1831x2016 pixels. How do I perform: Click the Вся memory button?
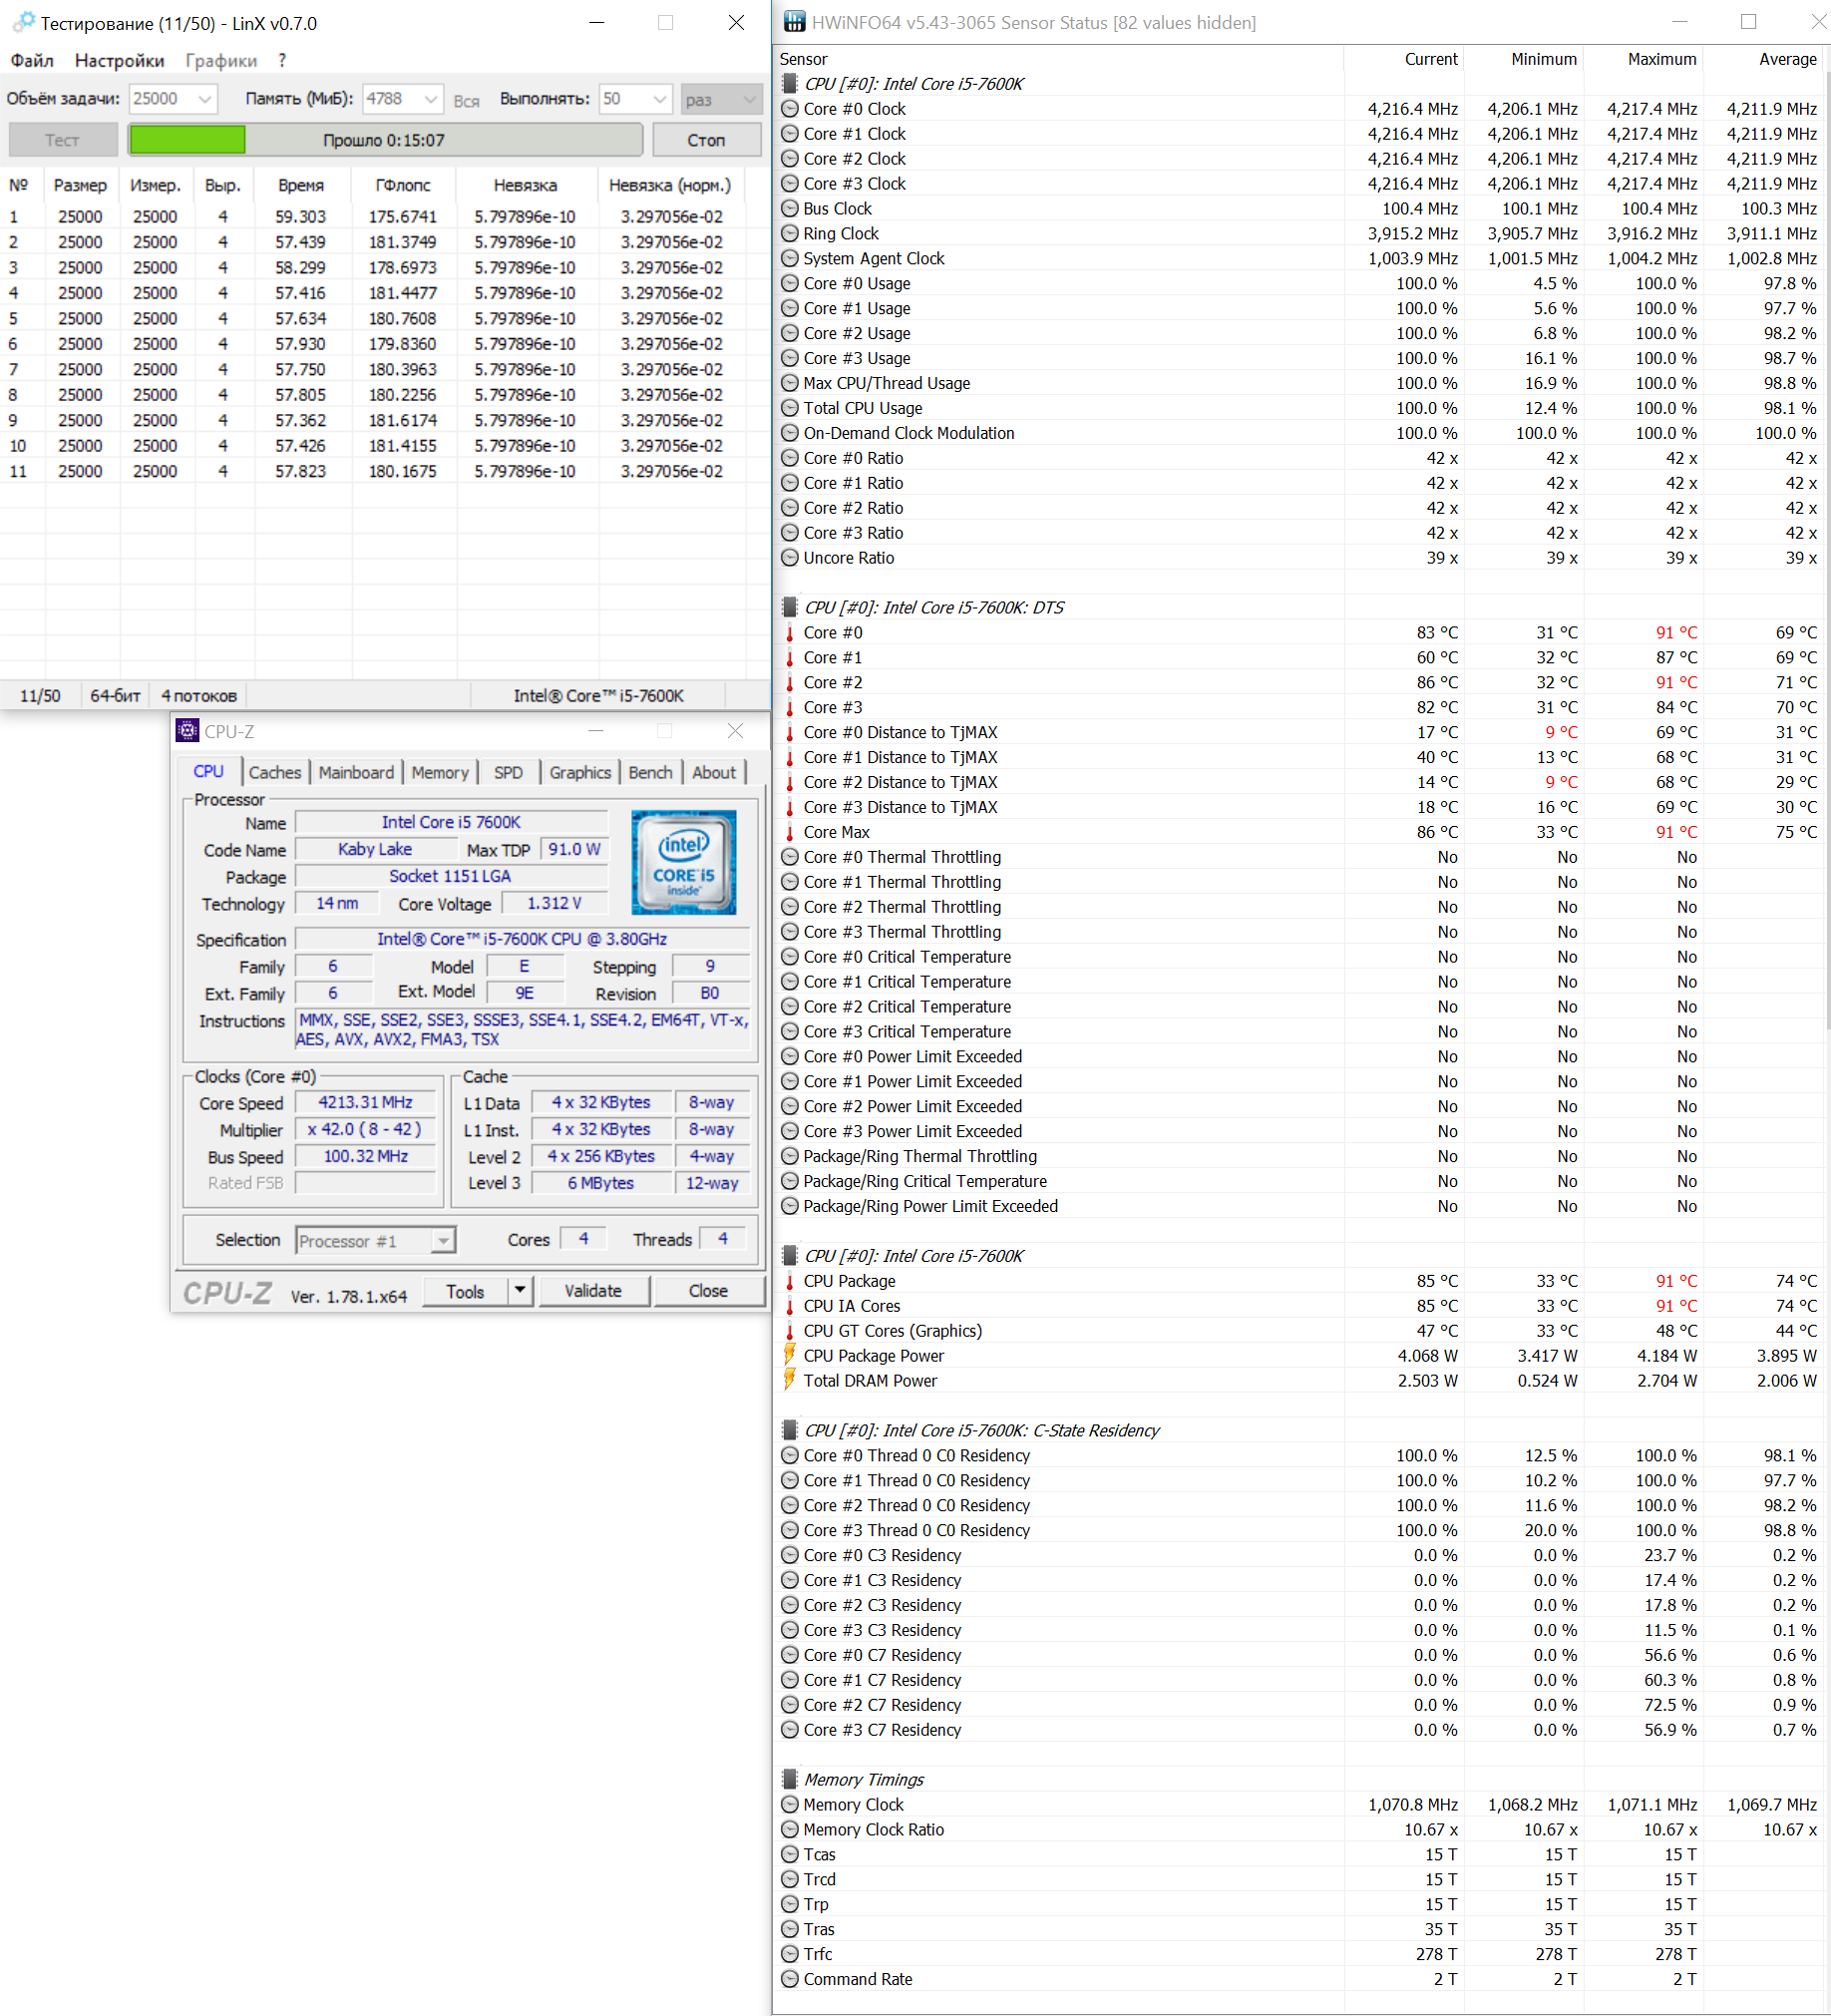pos(466,100)
